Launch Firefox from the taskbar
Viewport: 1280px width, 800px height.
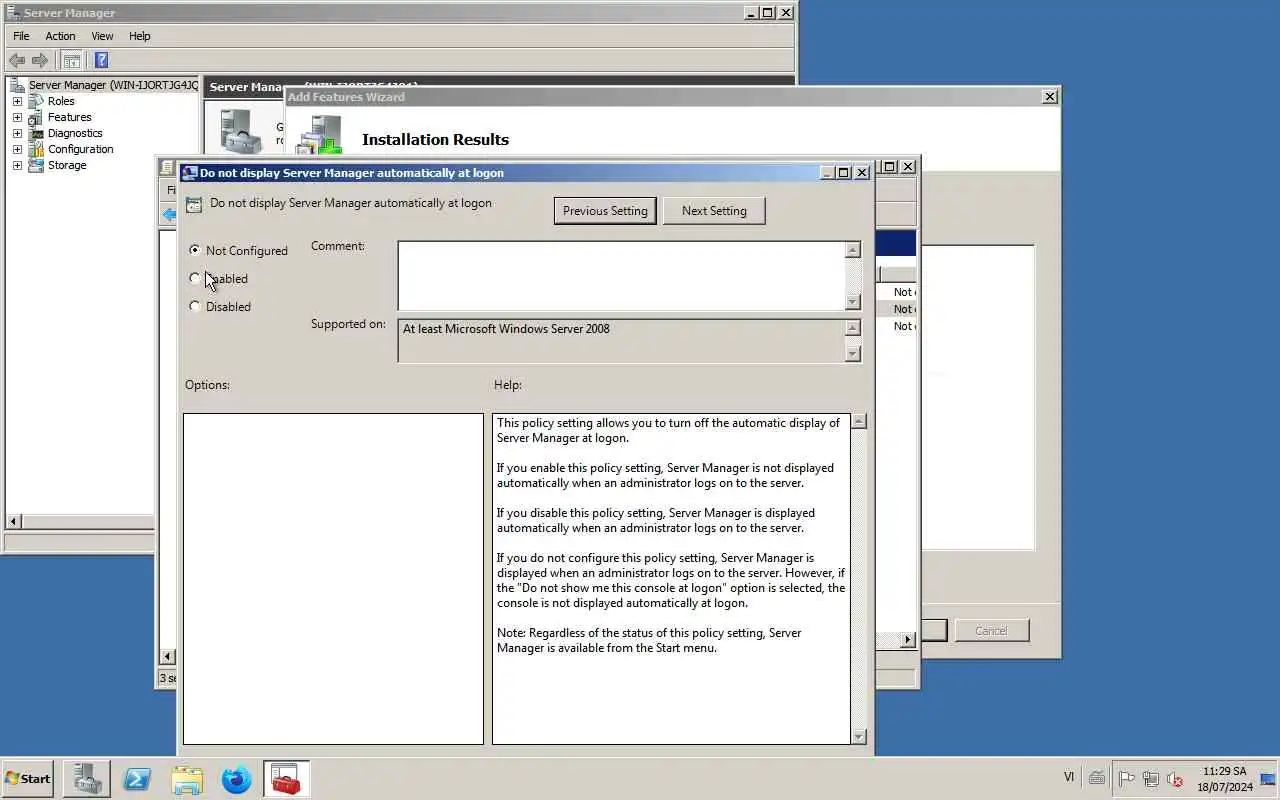pos(237,779)
